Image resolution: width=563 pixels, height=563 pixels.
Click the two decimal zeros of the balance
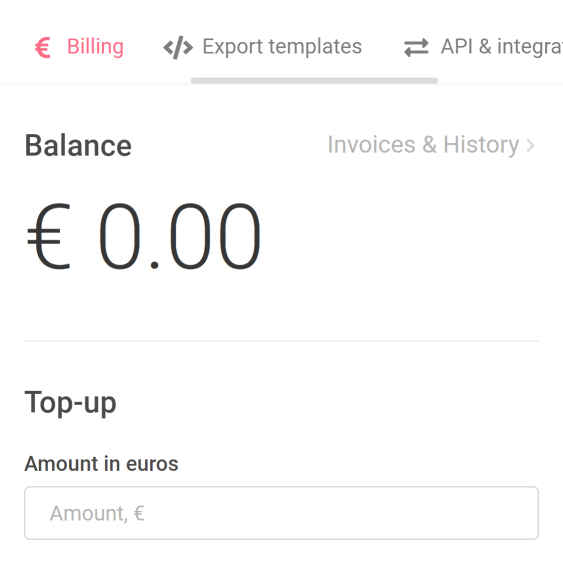tap(215, 236)
